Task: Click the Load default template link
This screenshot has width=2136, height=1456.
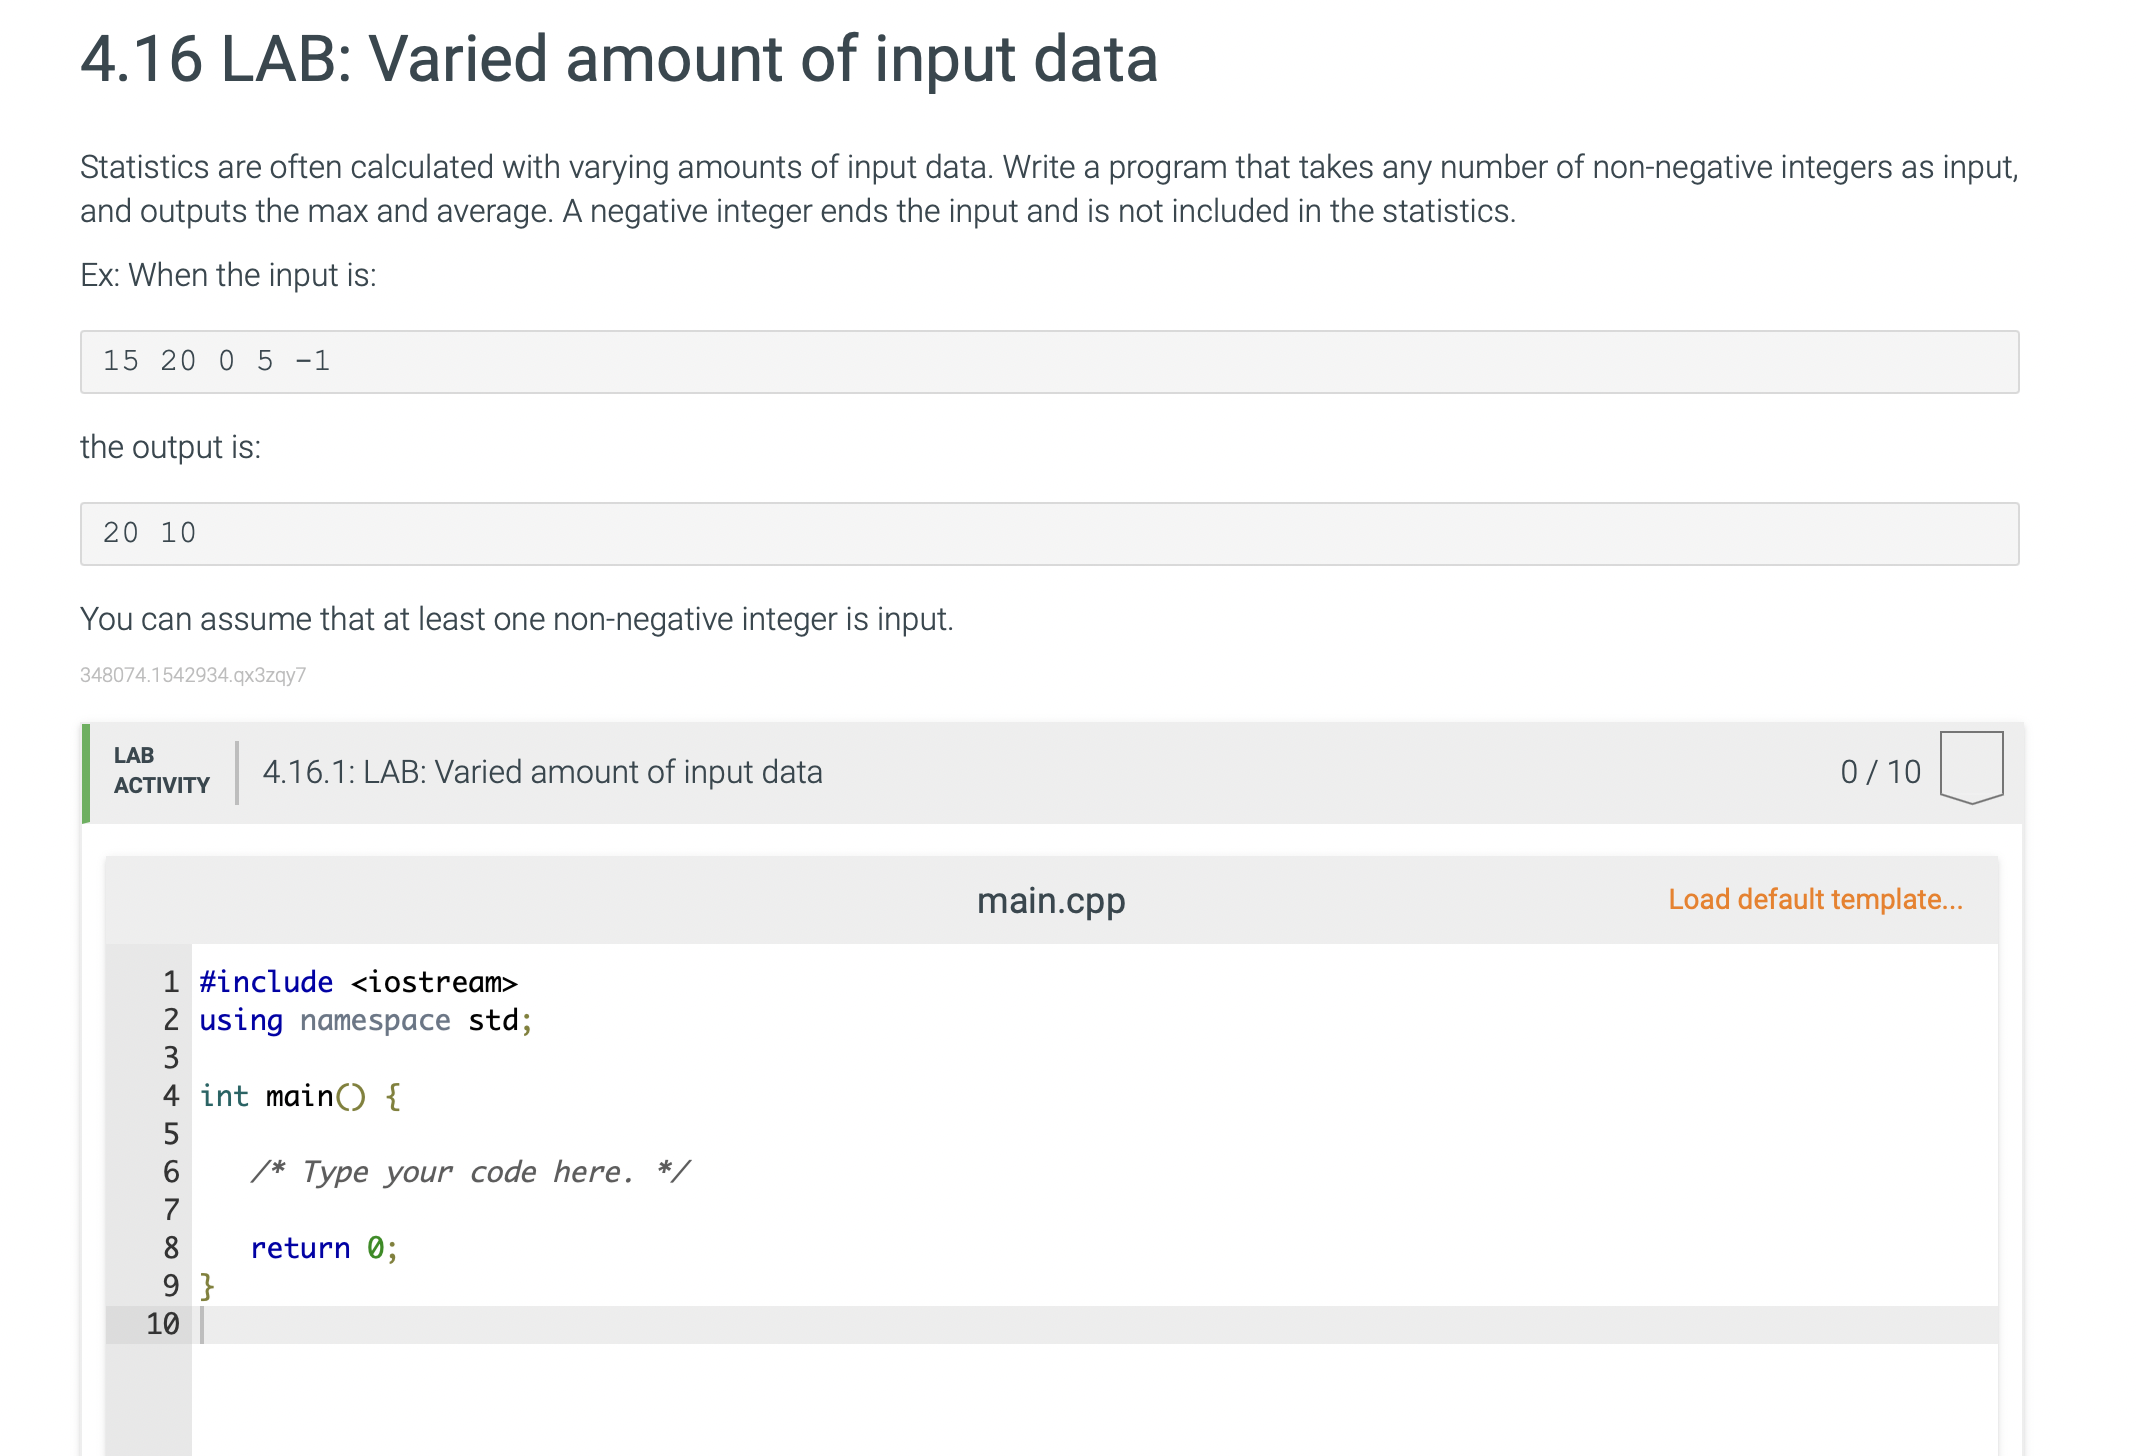Action: tap(1815, 899)
